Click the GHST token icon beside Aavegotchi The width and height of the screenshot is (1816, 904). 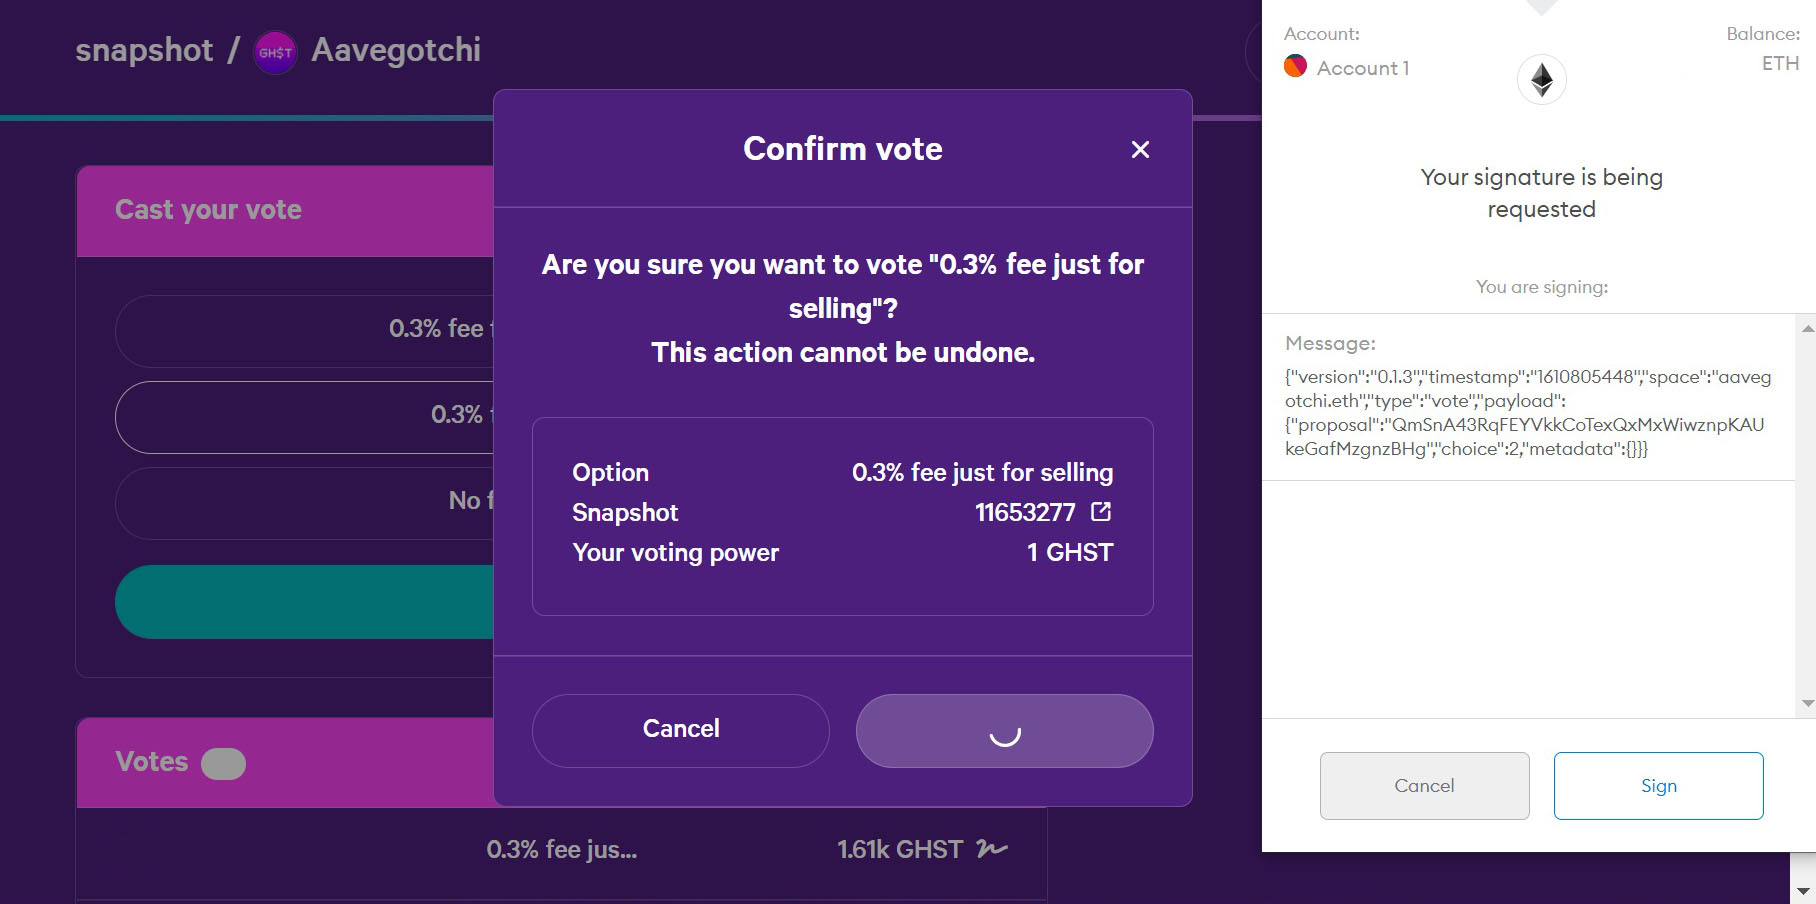274,51
